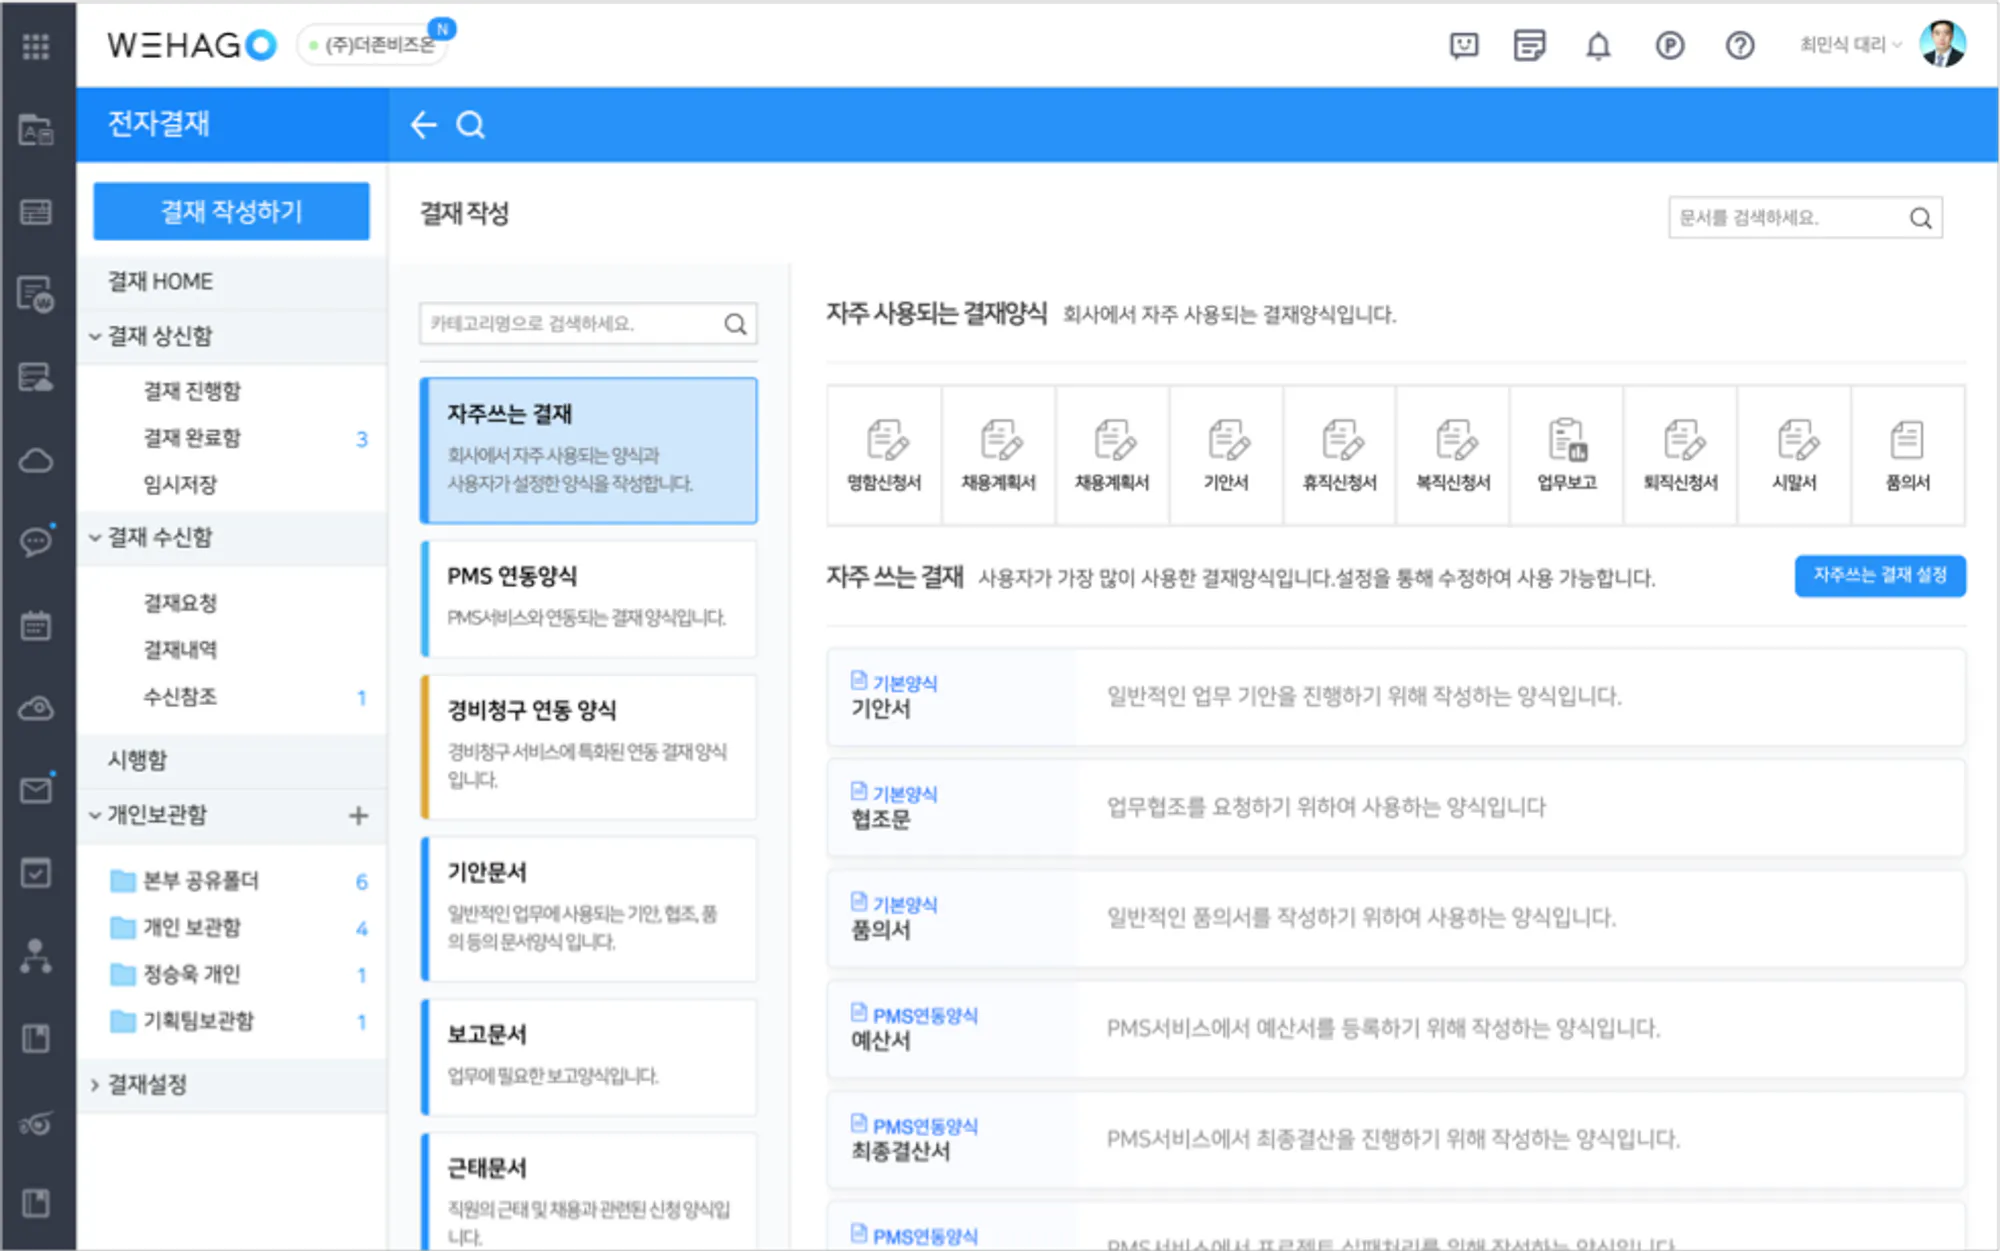Image resolution: width=2000 pixels, height=1251 pixels.
Task: Open the 최민식 대리 user dropdown
Action: coord(1850,45)
